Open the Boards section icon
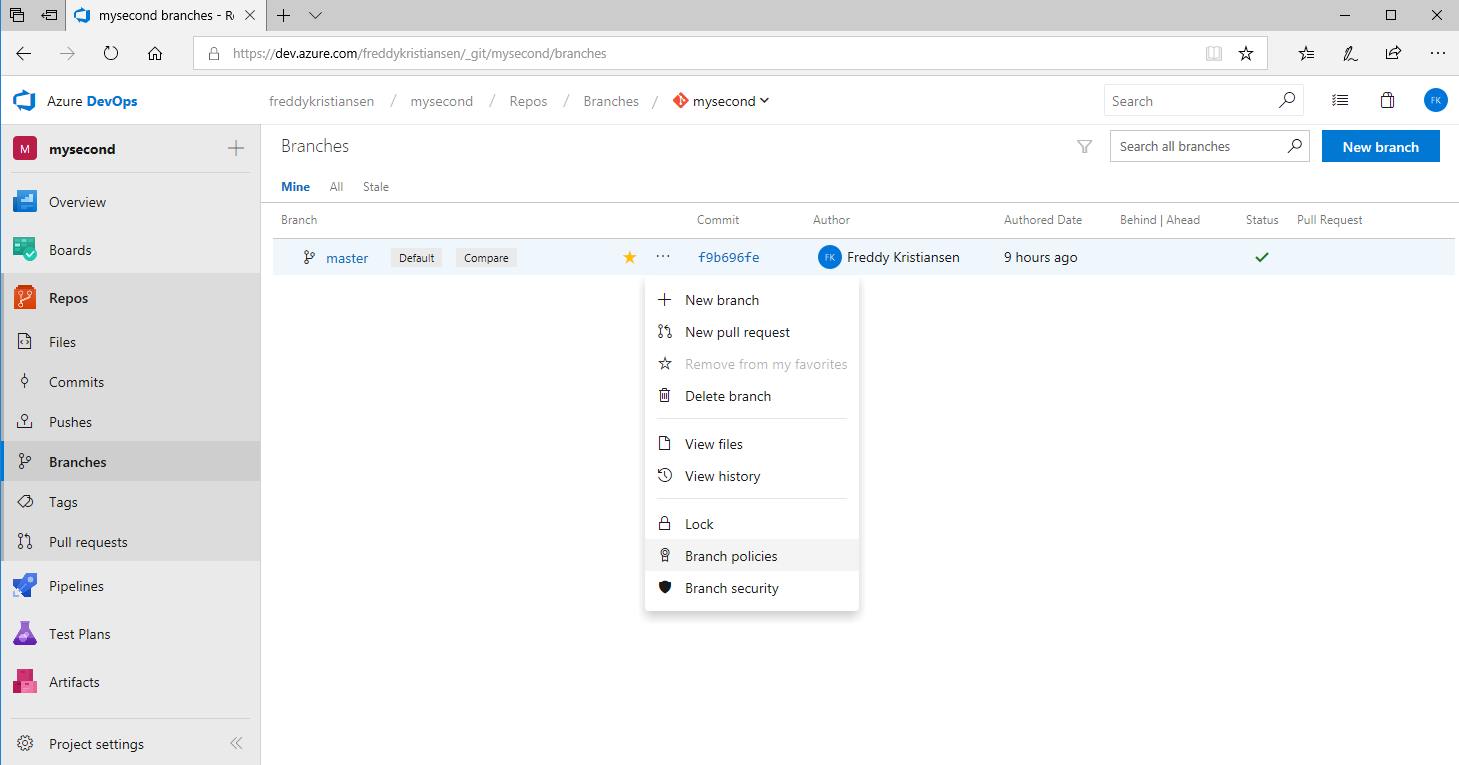 (25, 250)
